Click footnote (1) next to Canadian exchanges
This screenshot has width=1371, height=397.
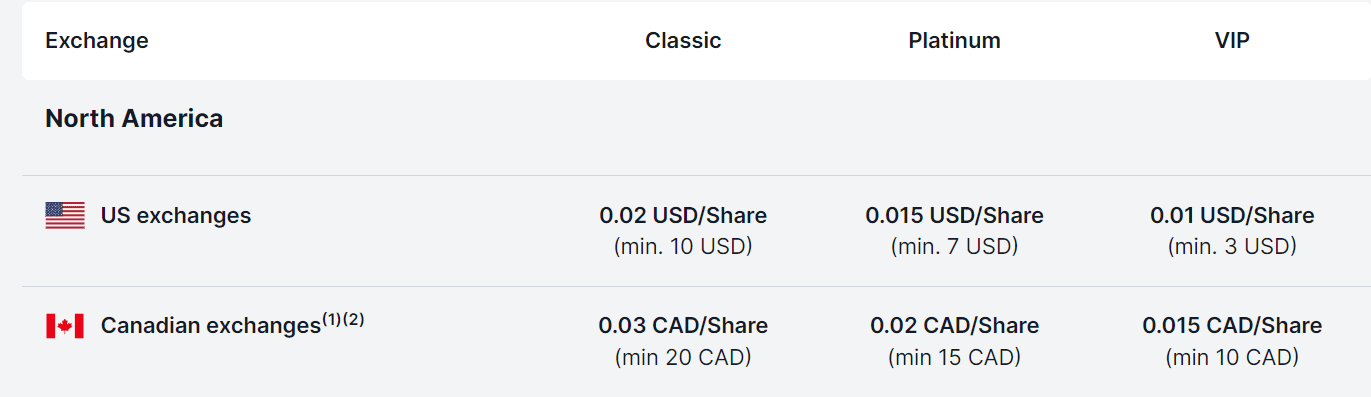(331, 320)
